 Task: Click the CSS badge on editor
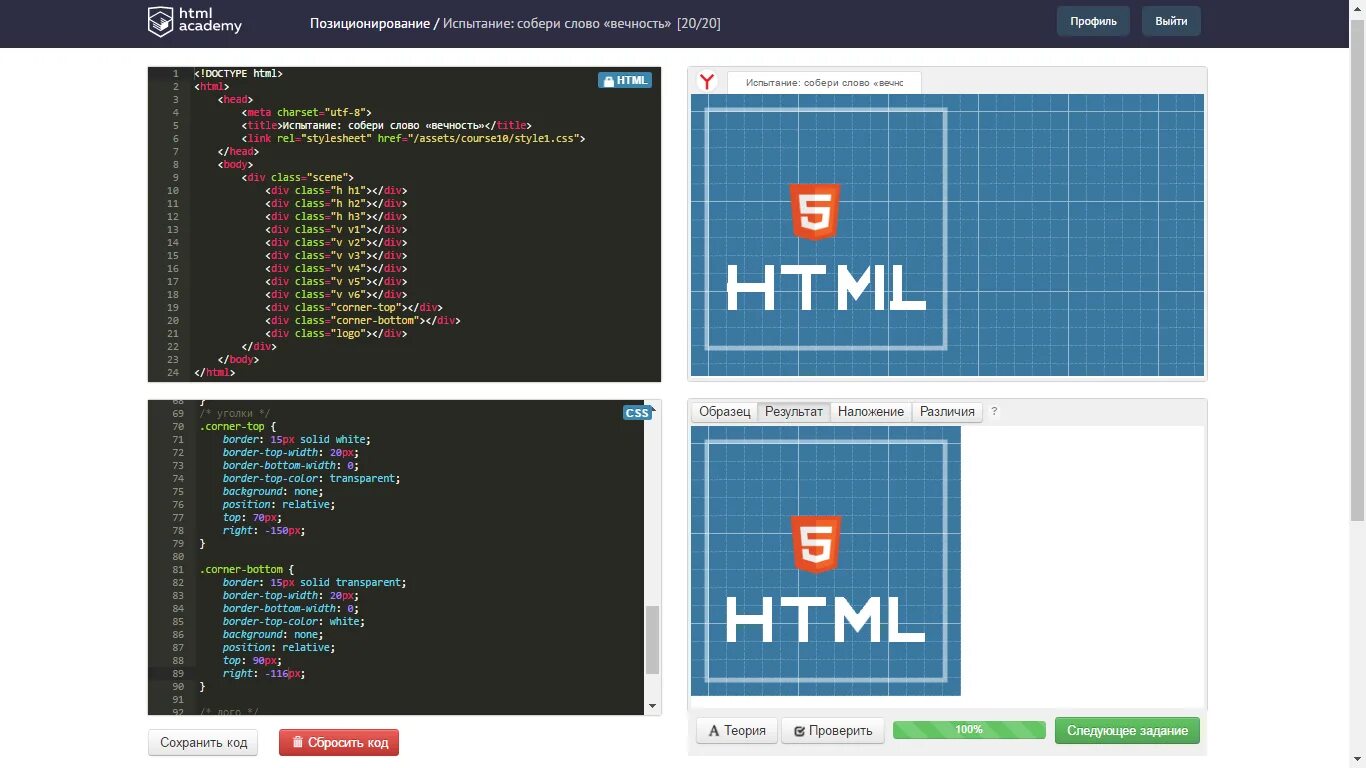637,413
